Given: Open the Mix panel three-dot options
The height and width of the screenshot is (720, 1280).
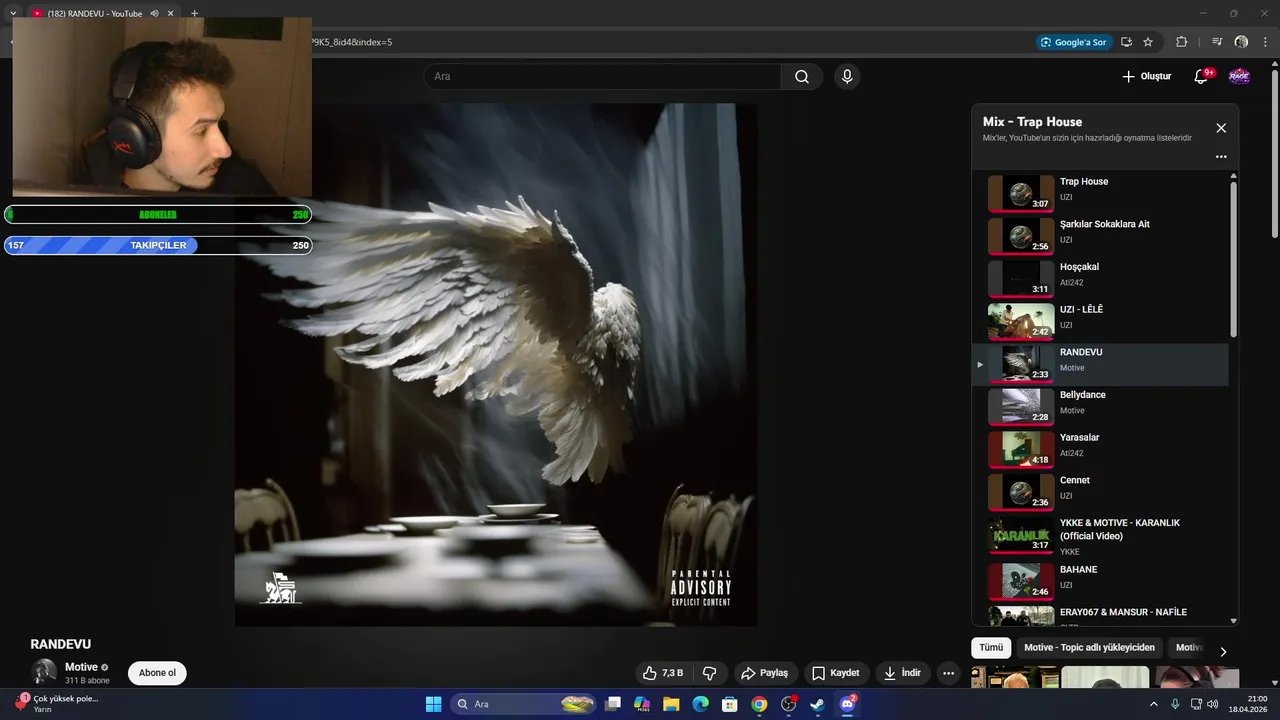Looking at the screenshot, I should coord(1221,157).
